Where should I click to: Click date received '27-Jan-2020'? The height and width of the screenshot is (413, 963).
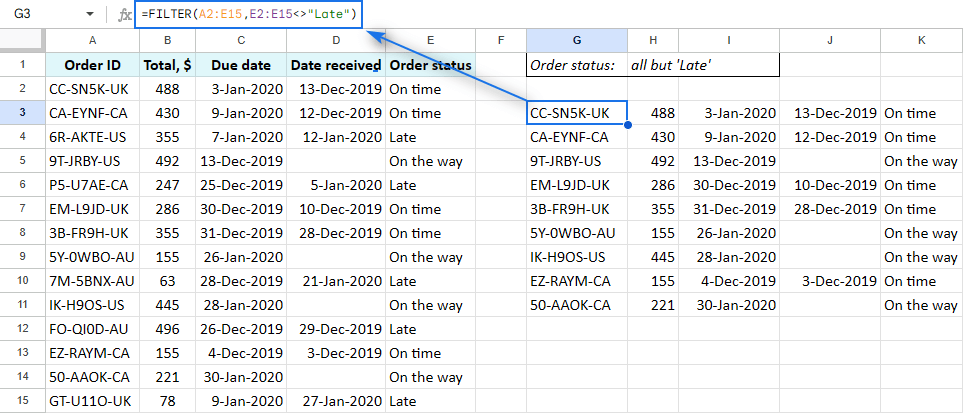tap(336, 401)
